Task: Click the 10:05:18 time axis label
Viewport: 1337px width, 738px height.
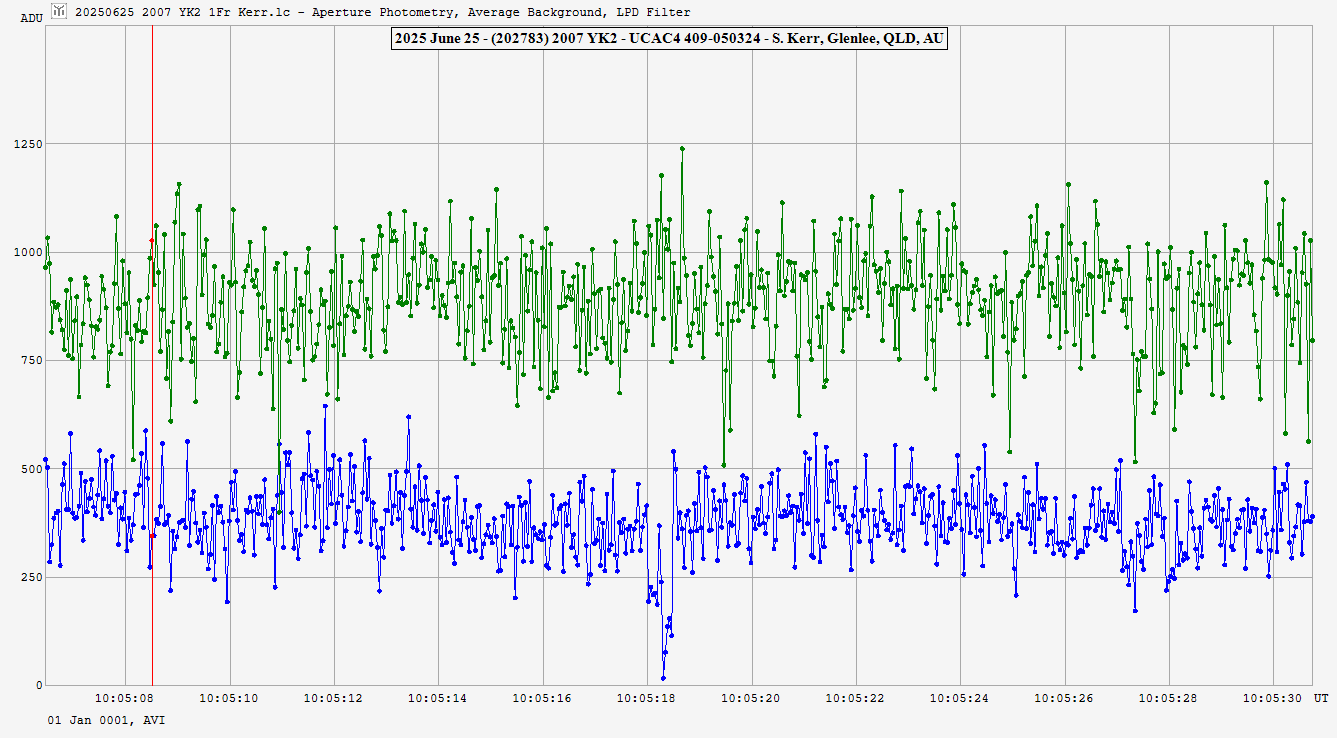Action: pos(647,698)
